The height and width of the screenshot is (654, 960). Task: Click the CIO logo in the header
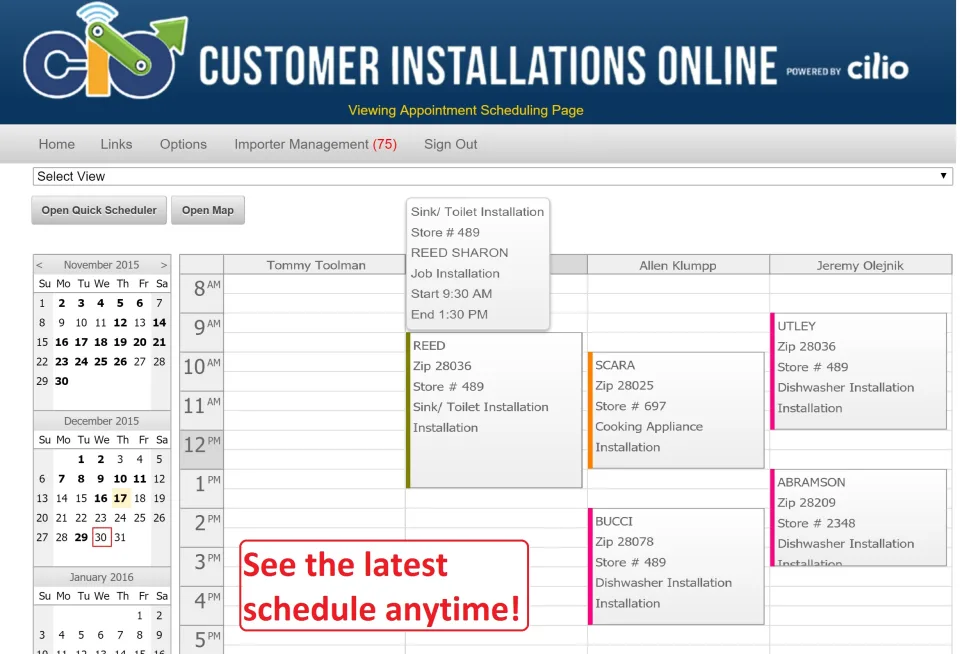105,51
